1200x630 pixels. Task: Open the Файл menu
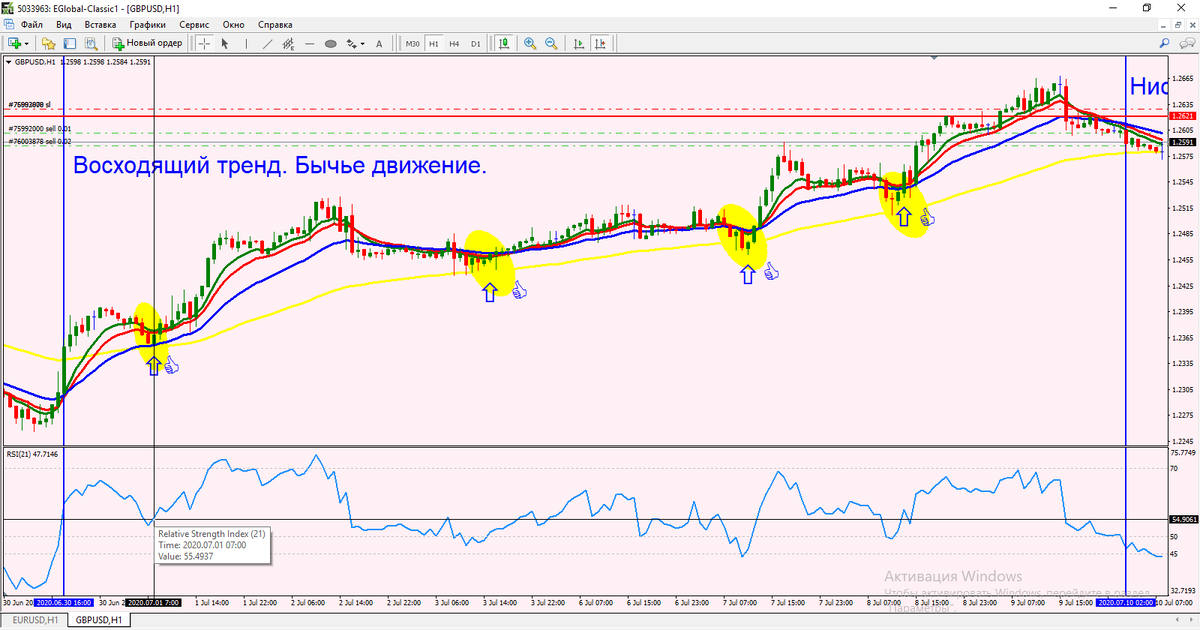pos(31,23)
